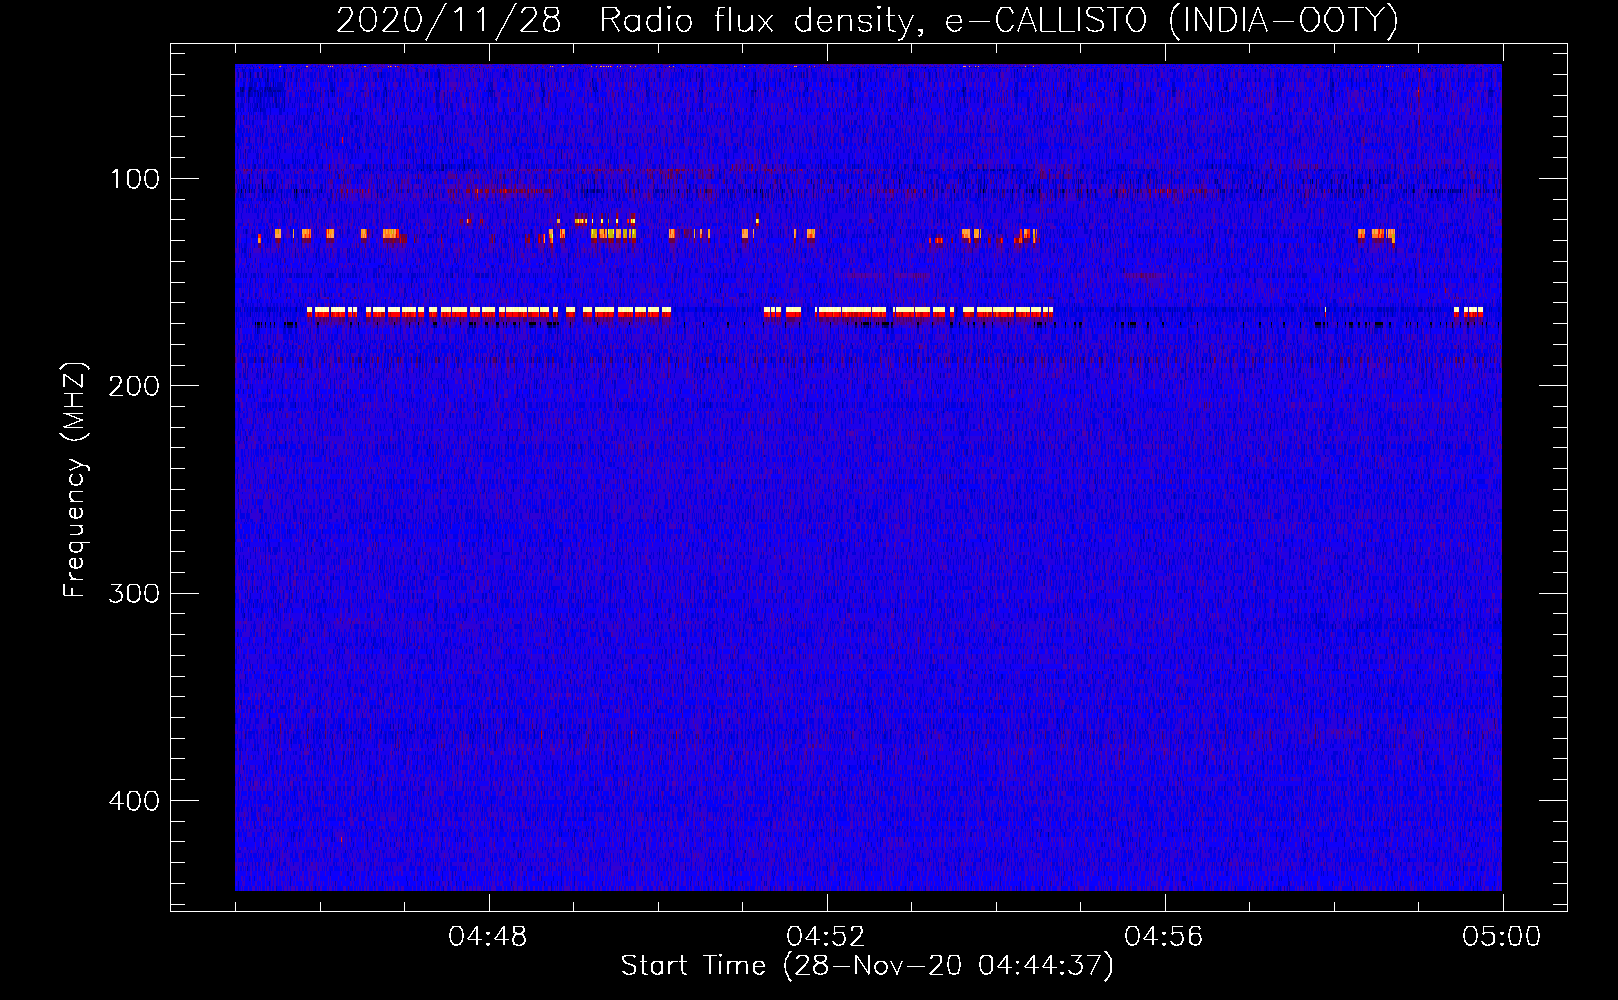Click the 400 frequency tick label
Screen dimensions: 1618x1000
134,801
